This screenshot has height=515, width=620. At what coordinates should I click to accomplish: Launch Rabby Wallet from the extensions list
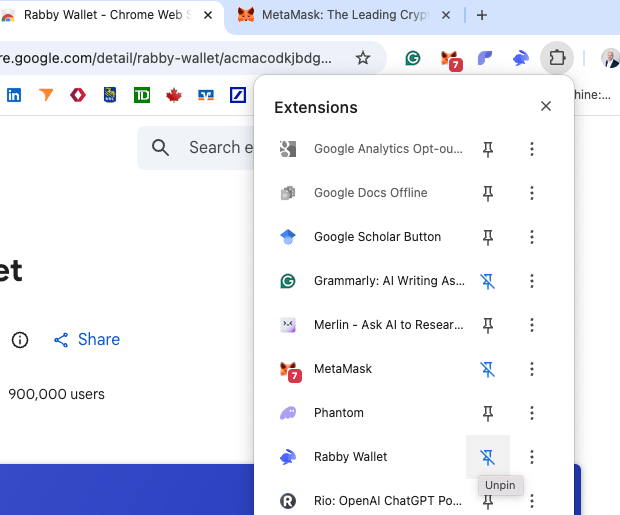coord(370,457)
